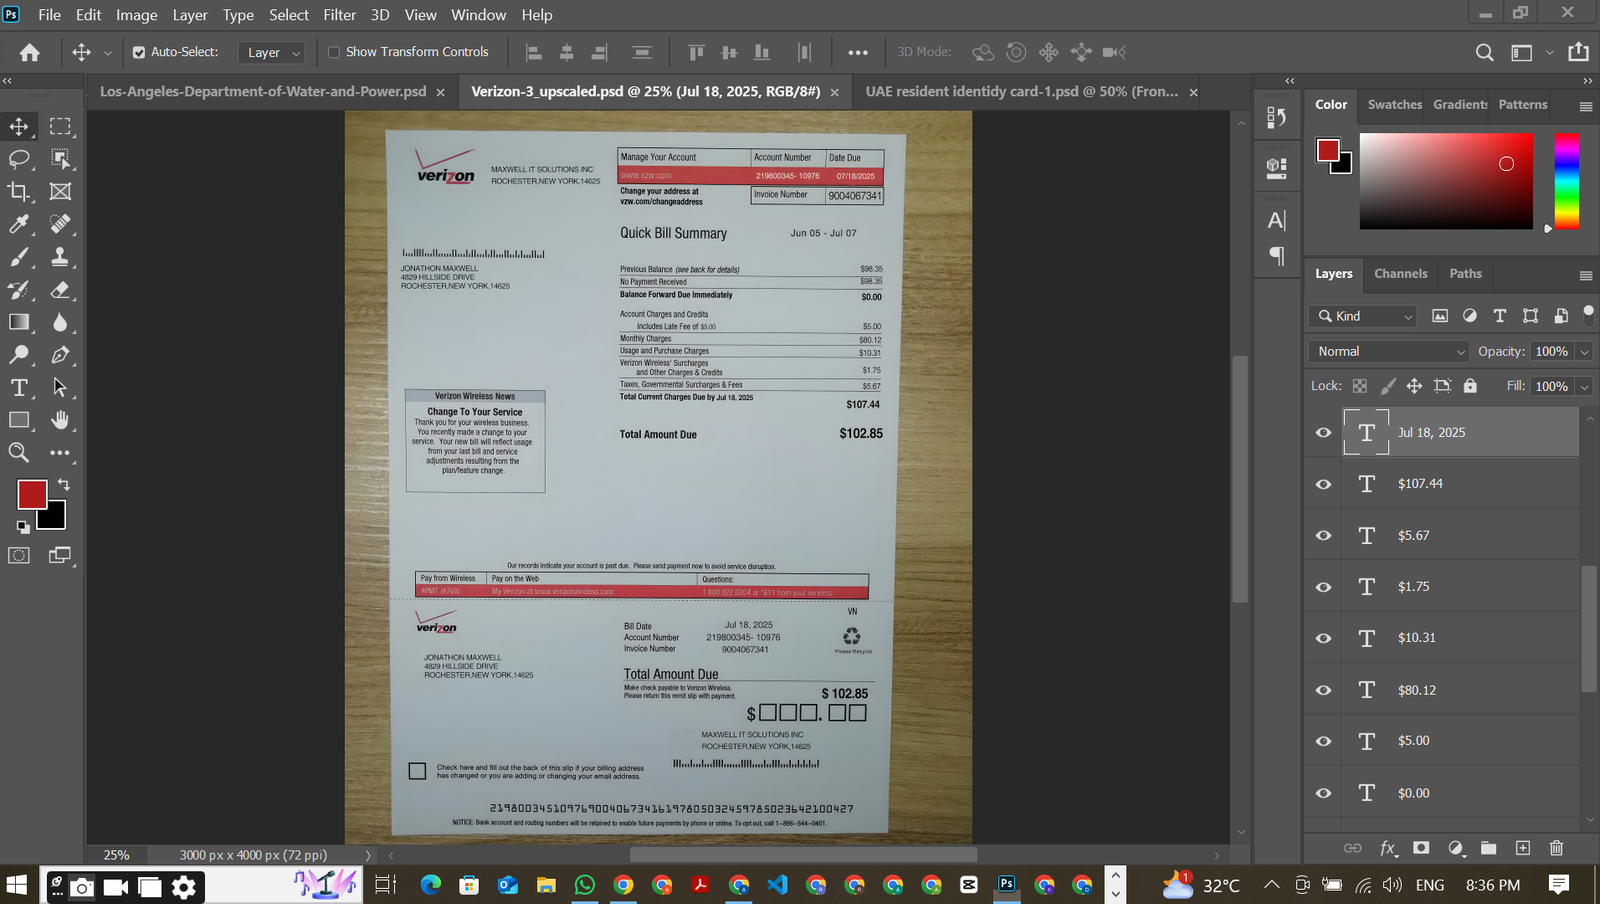
Task: Hide the Jul 18, 2025 layer
Action: click(x=1323, y=433)
